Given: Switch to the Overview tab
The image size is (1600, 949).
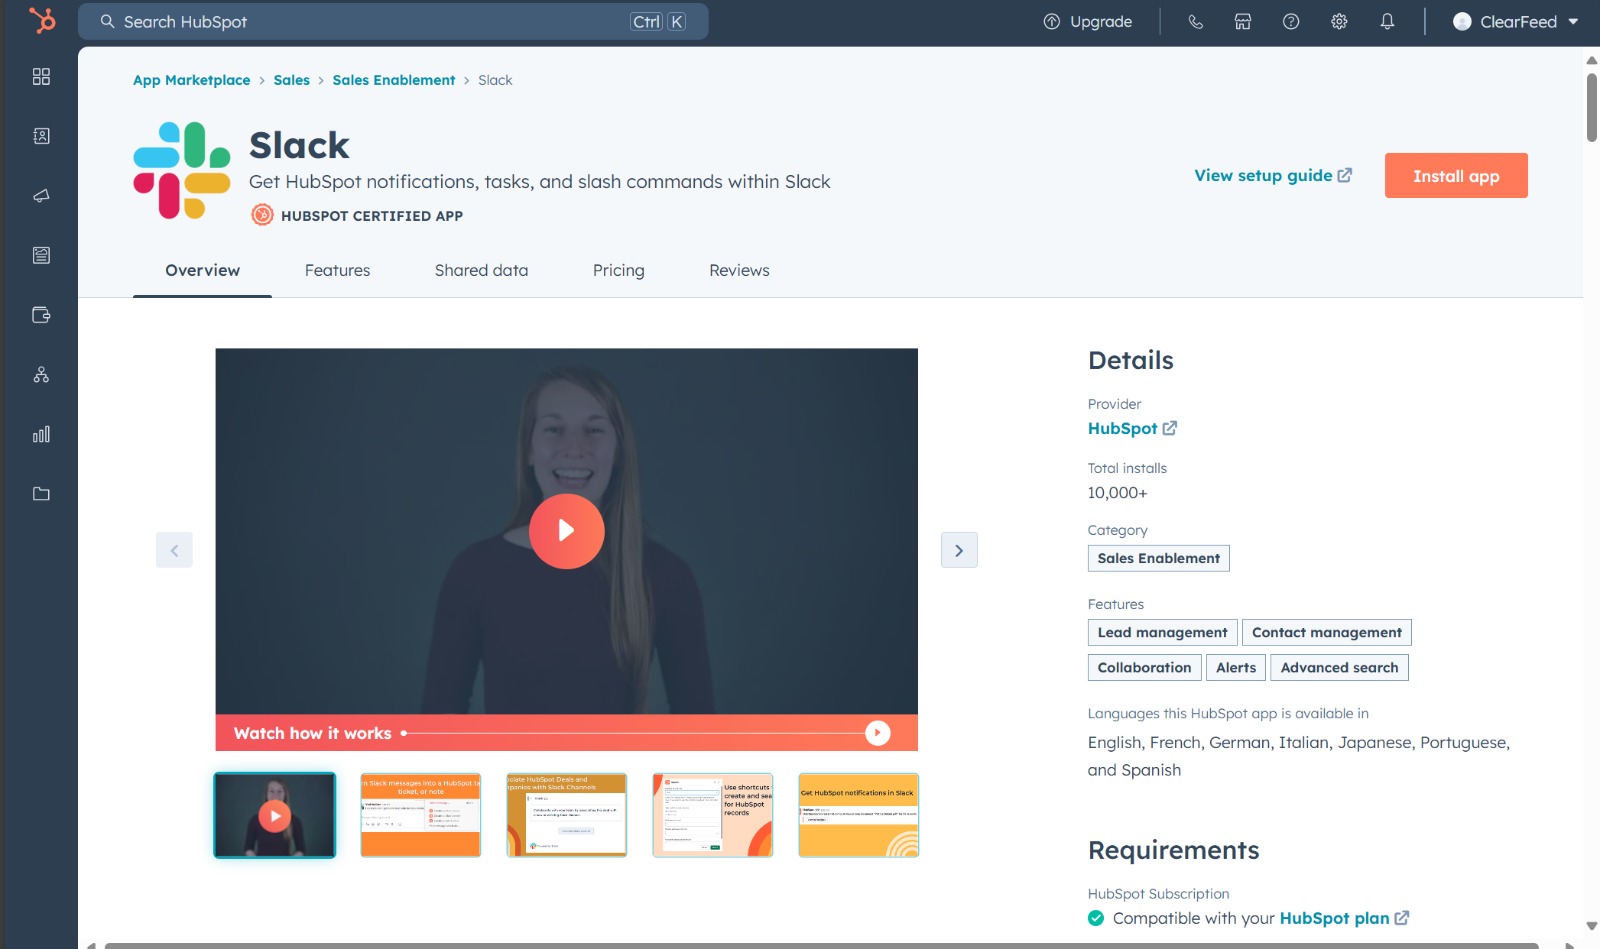Looking at the screenshot, I should [202, 270].
